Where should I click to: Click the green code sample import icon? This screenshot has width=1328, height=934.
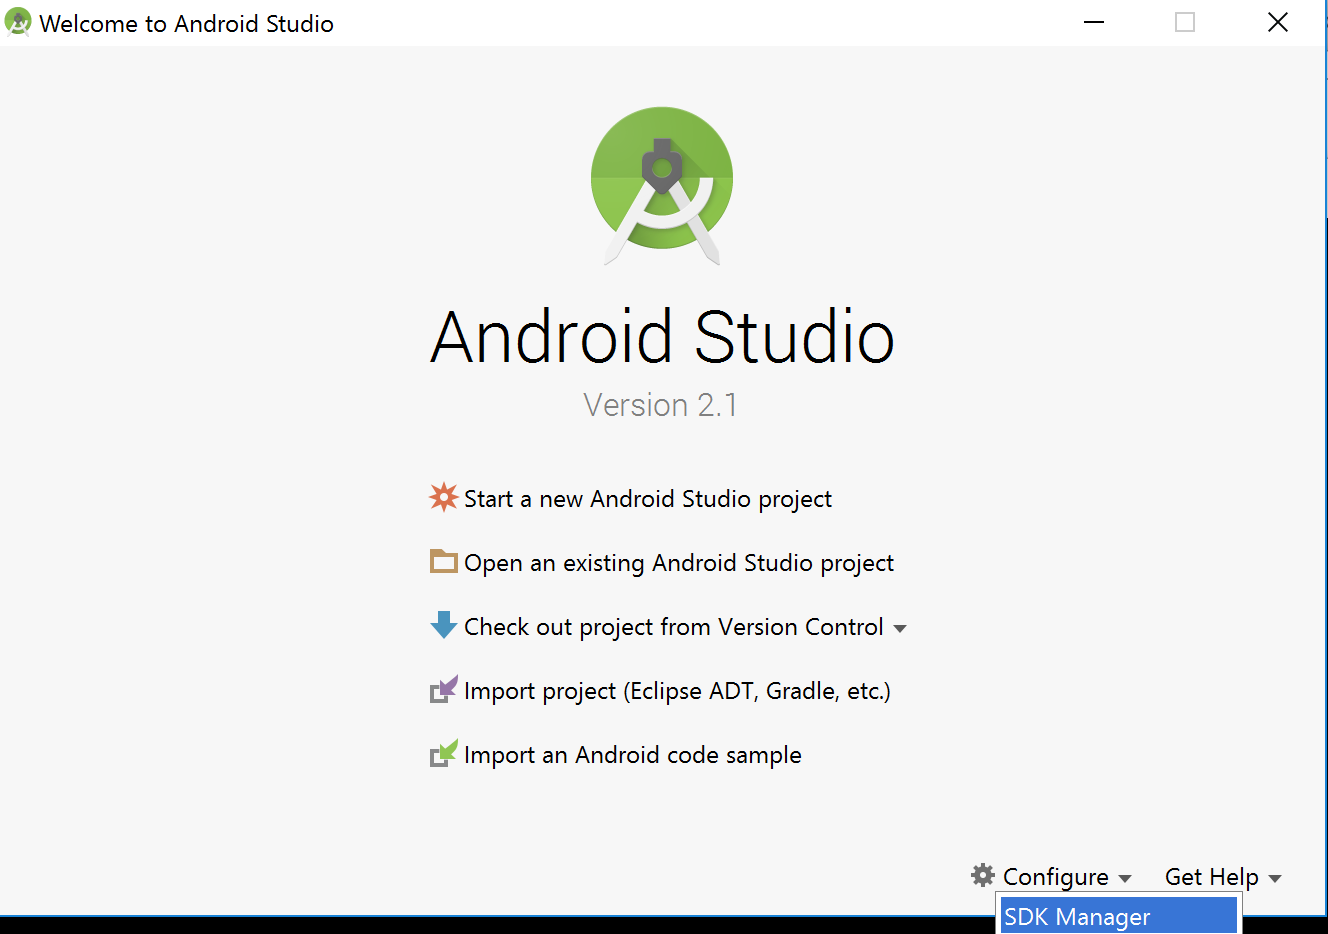click(x=443, y=753)
